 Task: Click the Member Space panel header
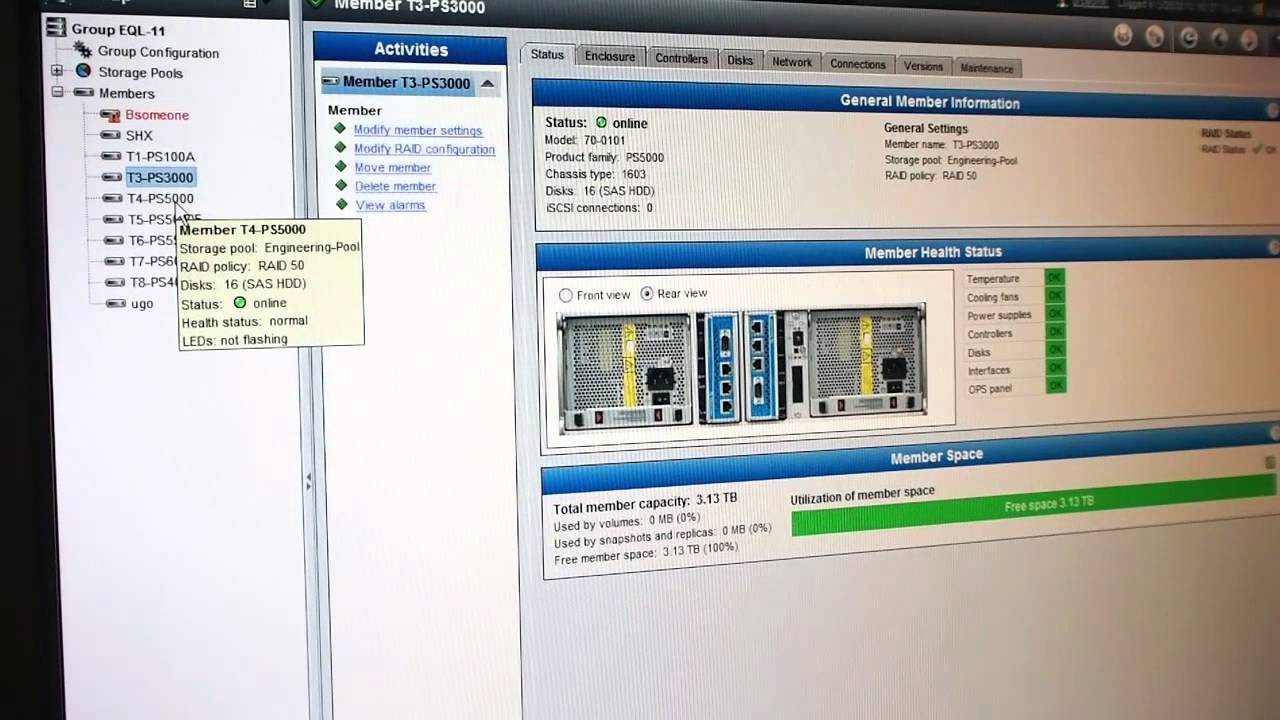click(x=912, y=456)
